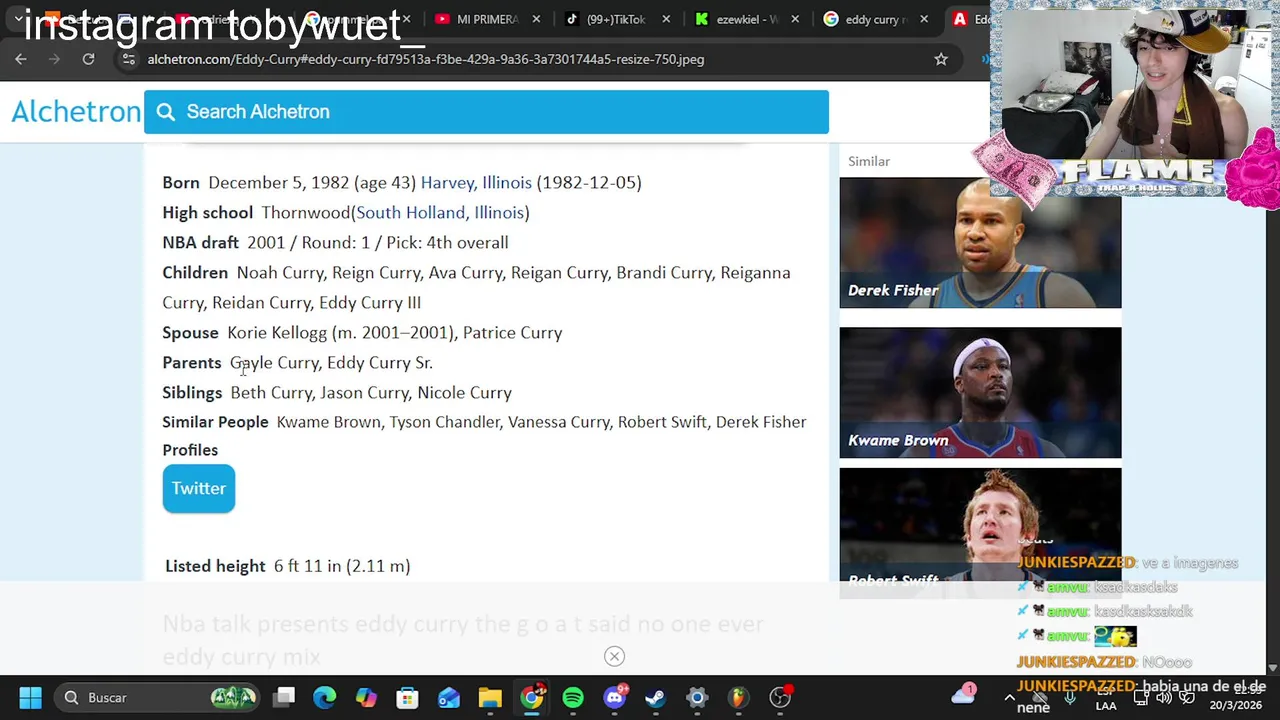Go back using the browser back arrow
This screenshot has width=1280, height=720.
pyautogui.click(x=21, y=59)
